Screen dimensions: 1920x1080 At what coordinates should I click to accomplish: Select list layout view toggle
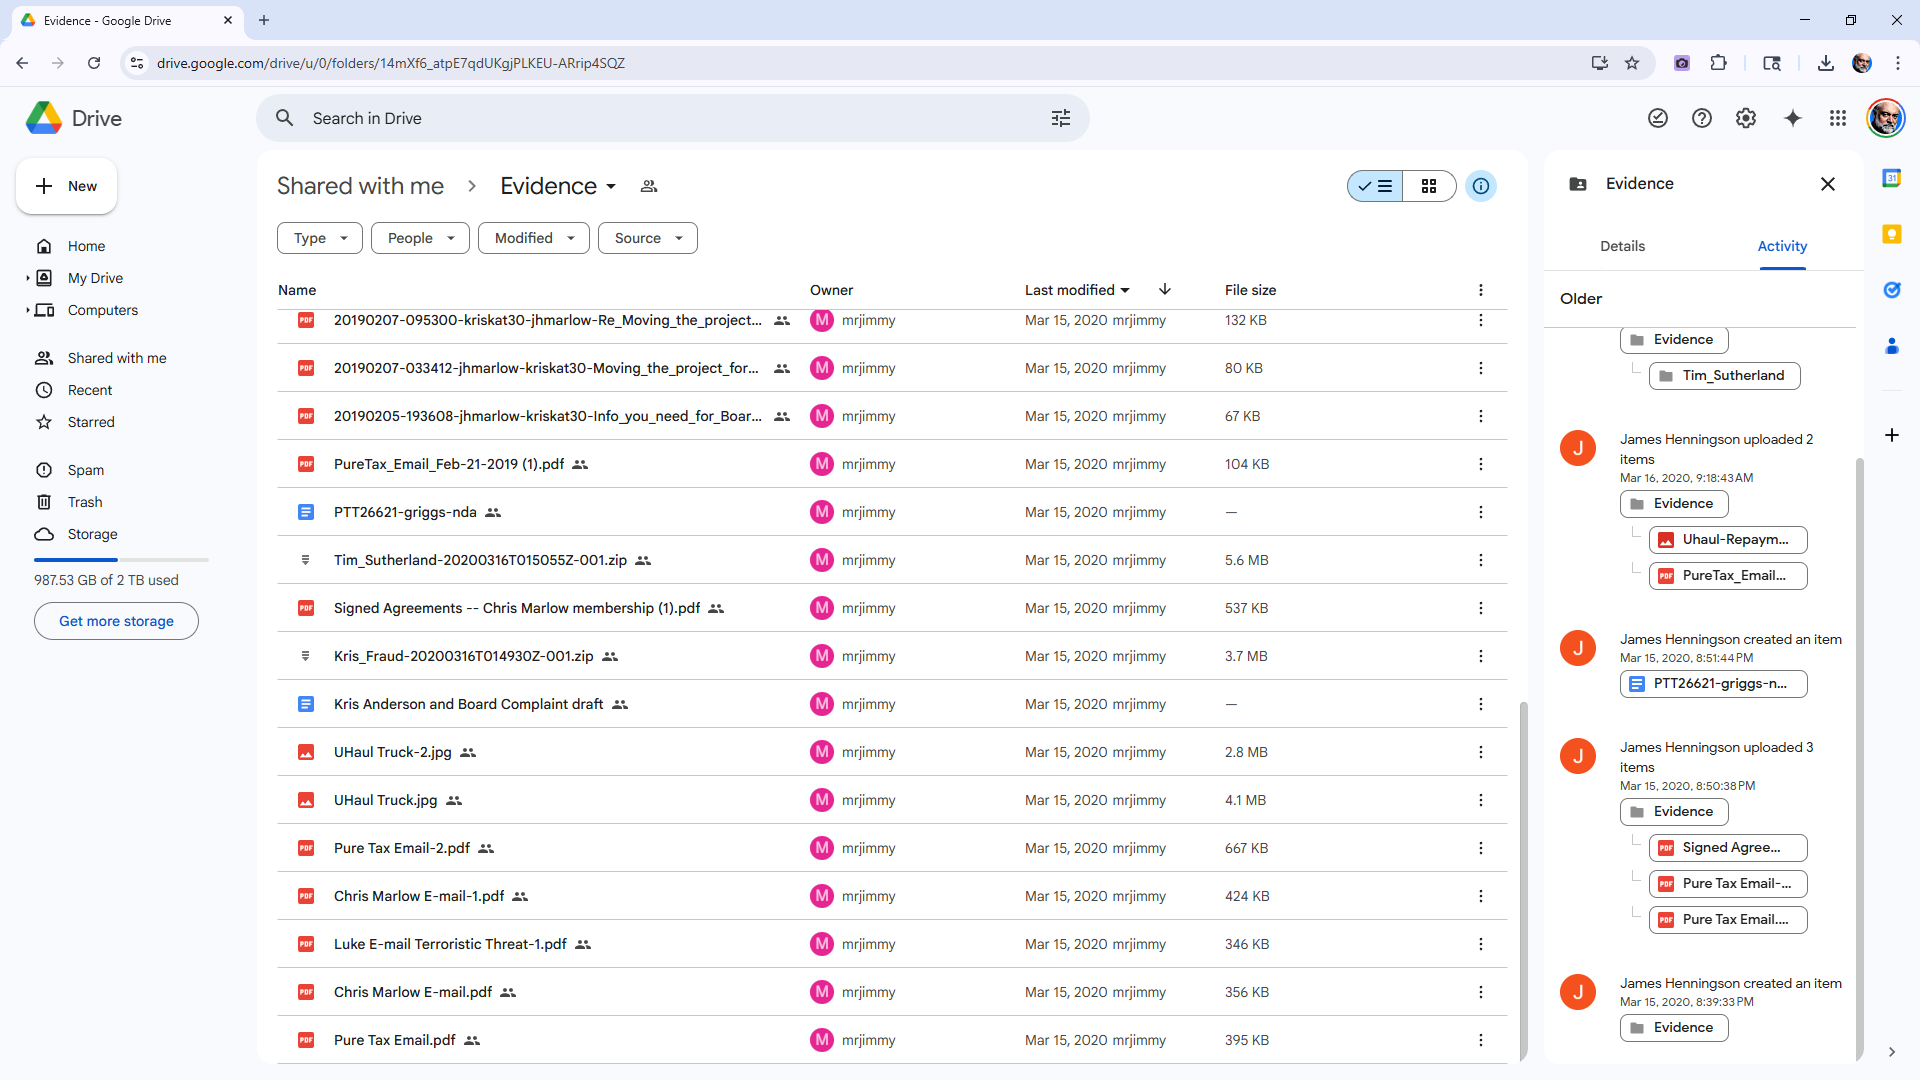point(1375,186)
